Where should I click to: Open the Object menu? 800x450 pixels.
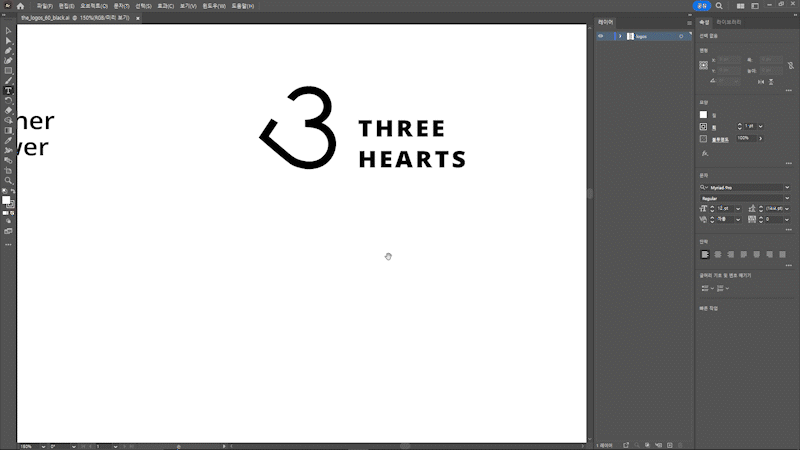pos(94,6)
